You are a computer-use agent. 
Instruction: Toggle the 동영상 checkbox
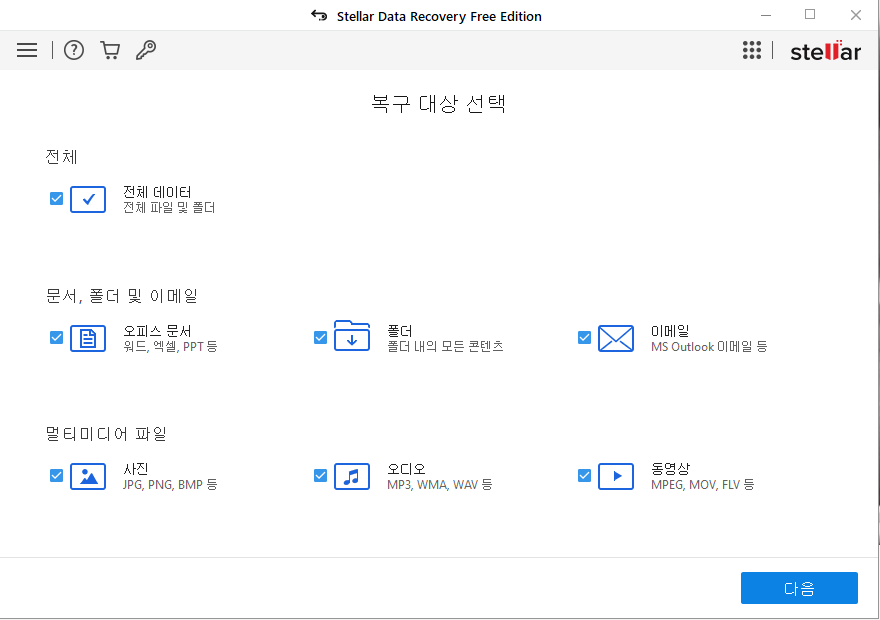584,476
